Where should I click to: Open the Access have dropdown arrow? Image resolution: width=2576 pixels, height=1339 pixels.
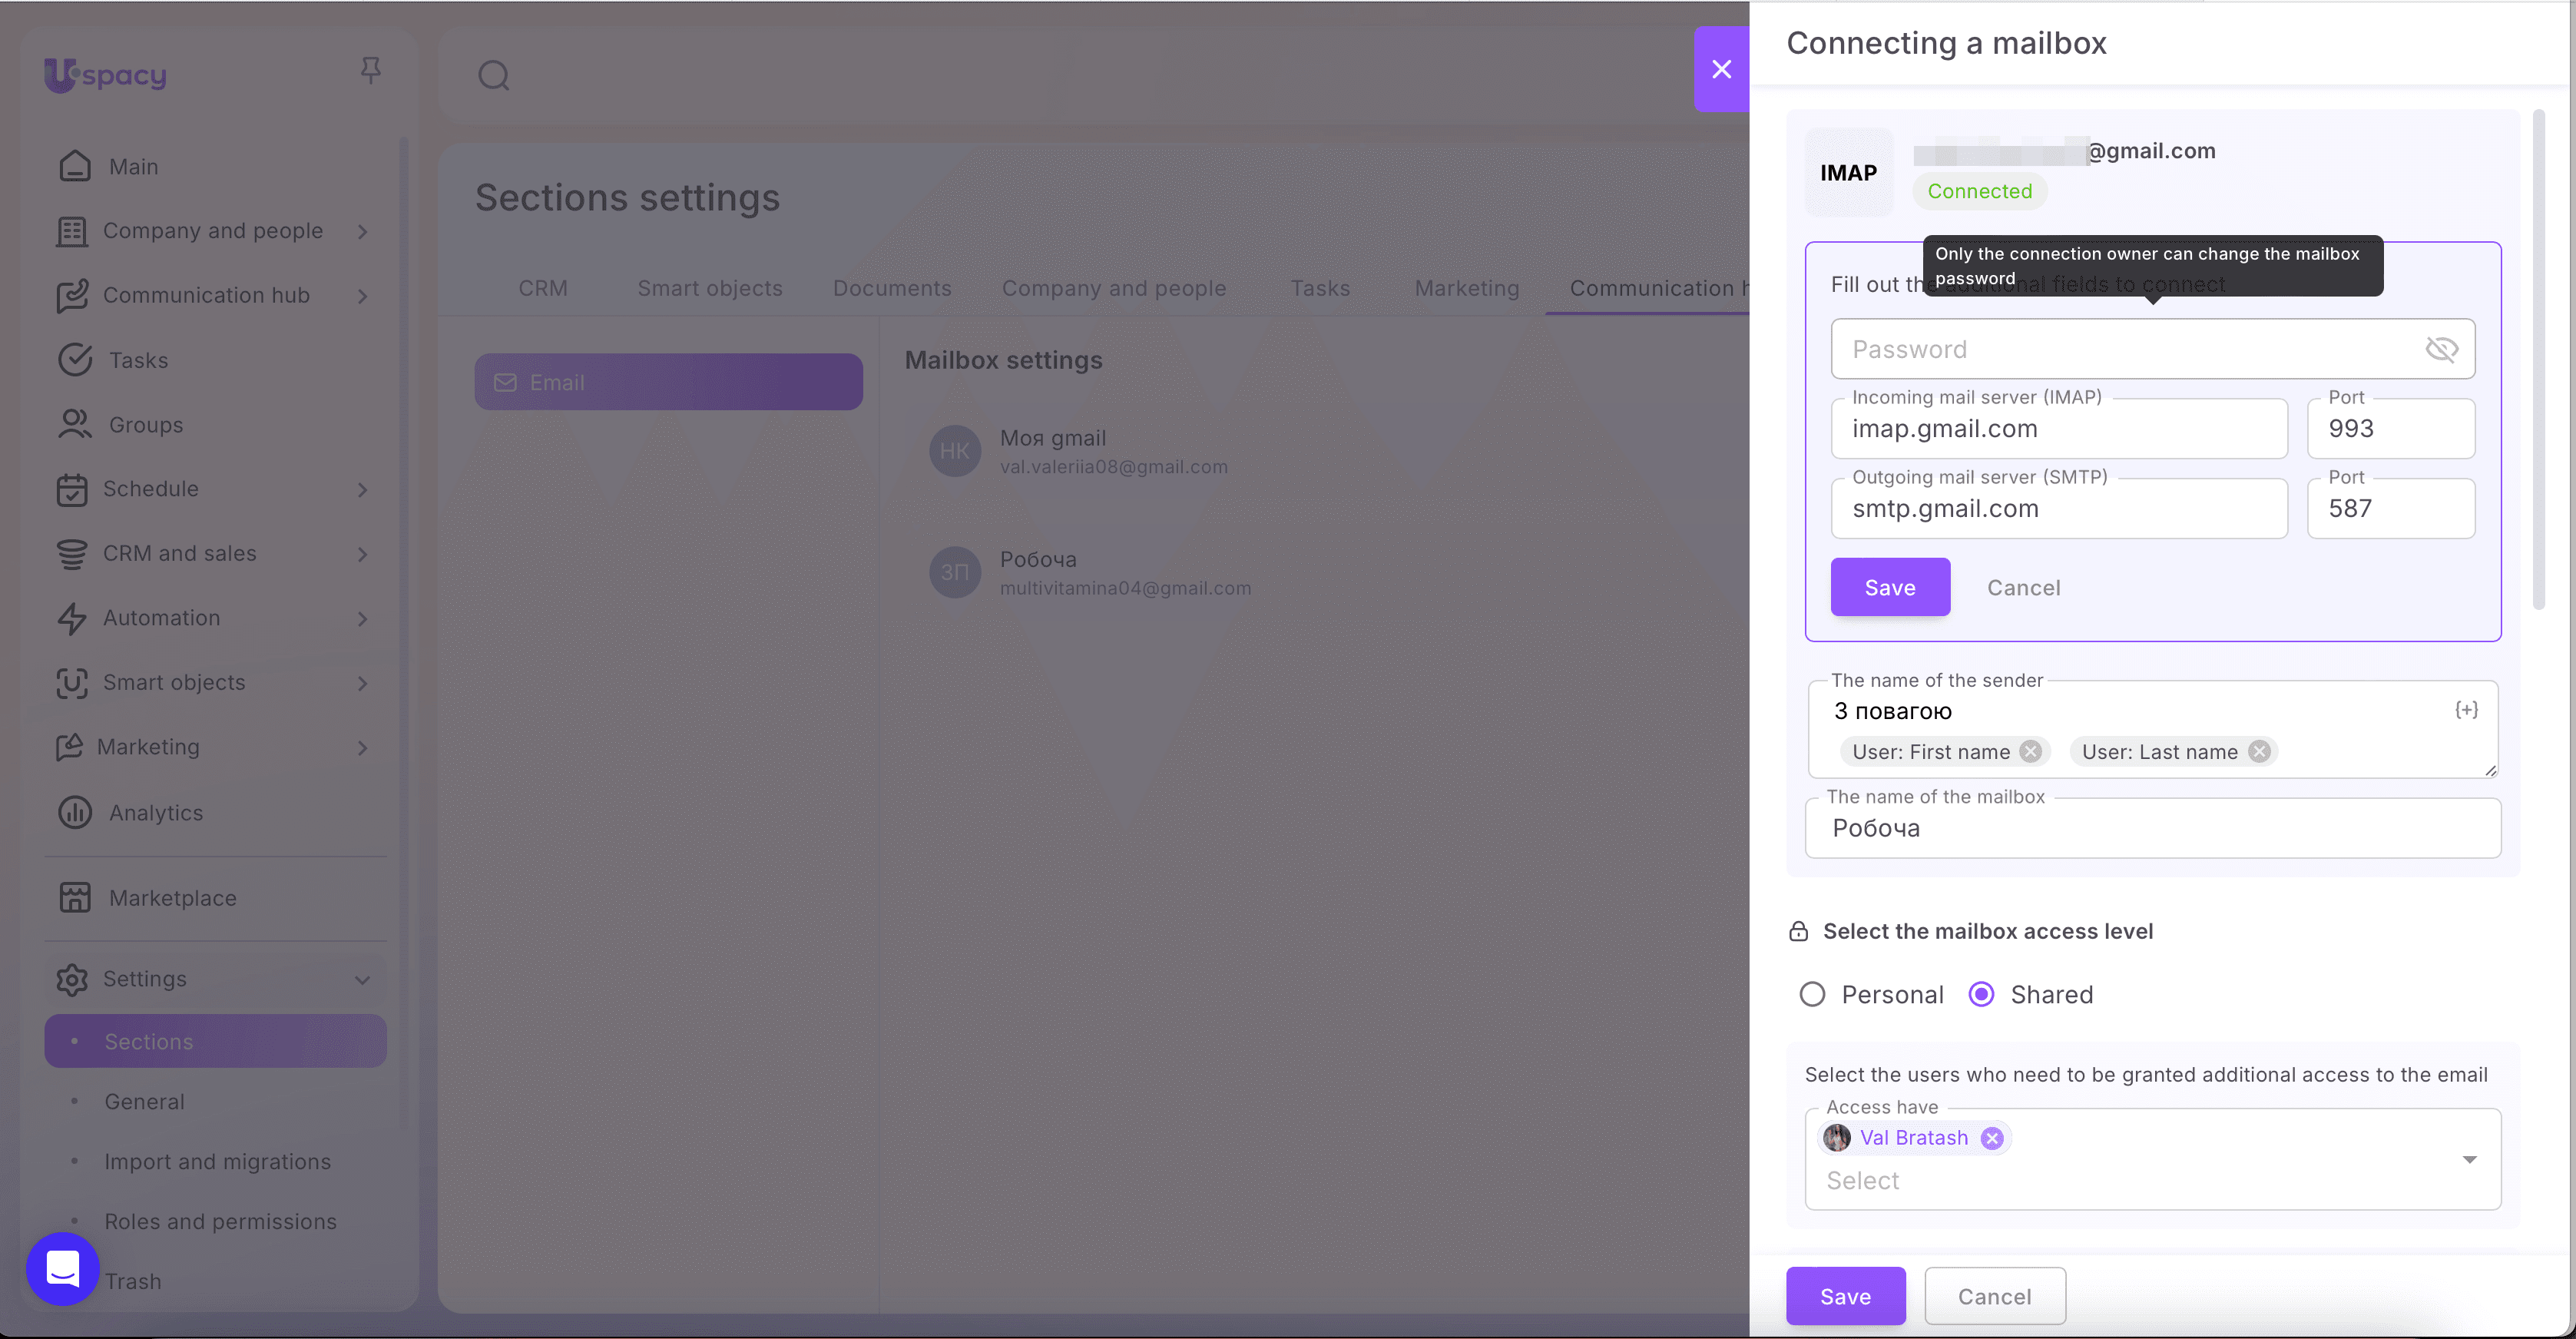click(x=2469, y=1159)
